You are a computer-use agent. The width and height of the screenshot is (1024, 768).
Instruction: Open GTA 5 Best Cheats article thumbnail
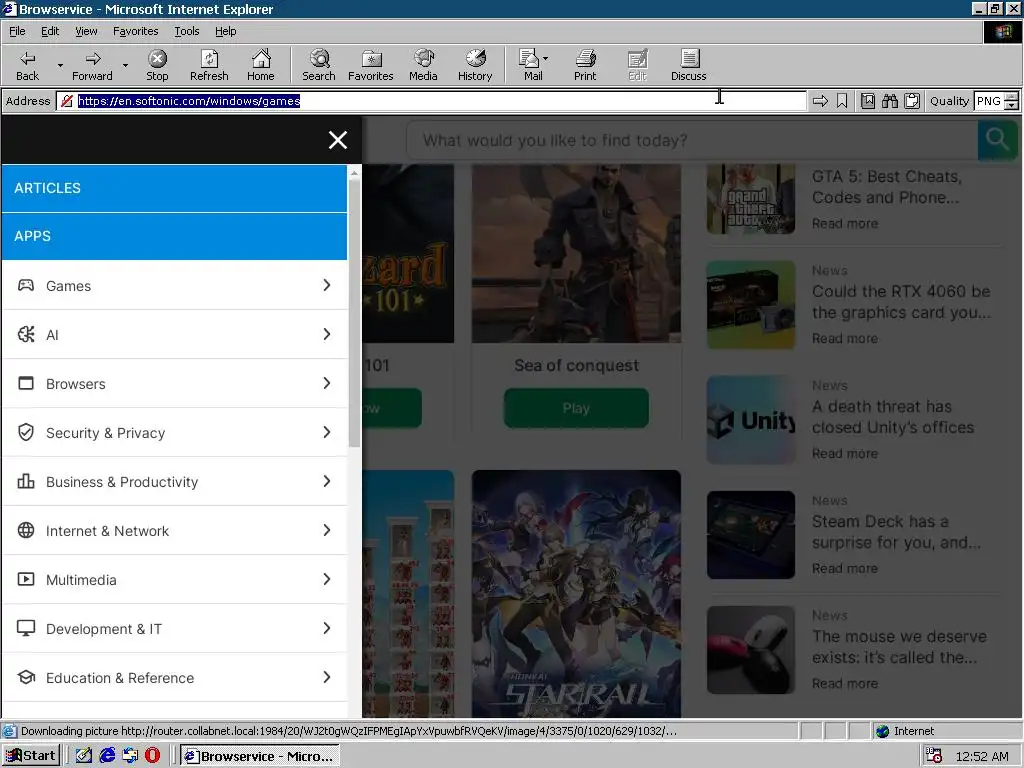coord(751,199)
